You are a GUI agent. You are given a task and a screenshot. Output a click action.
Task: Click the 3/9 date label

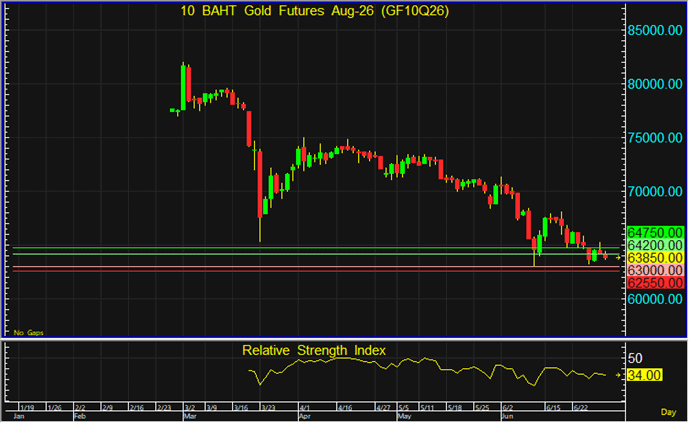click(x=212, y=408)
